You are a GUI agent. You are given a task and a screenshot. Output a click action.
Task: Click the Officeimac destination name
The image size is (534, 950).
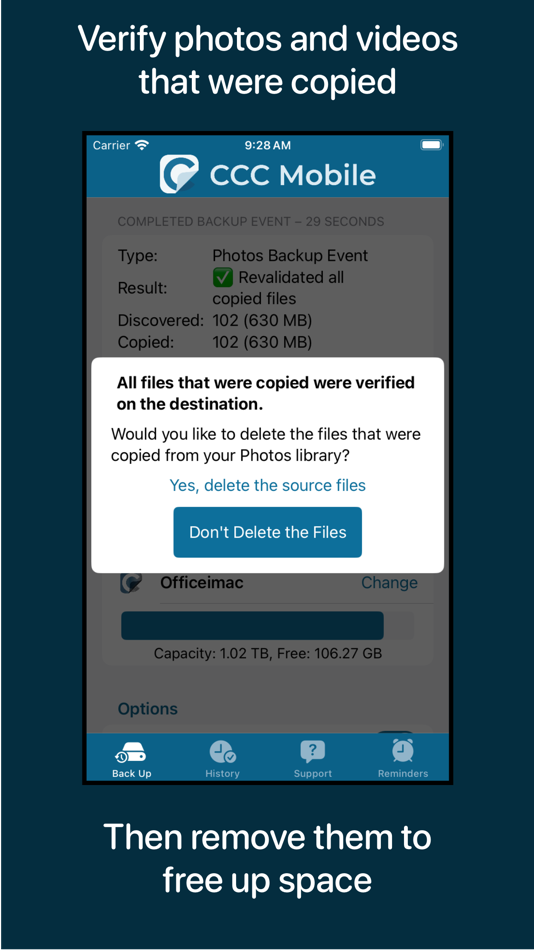point(202,583)
